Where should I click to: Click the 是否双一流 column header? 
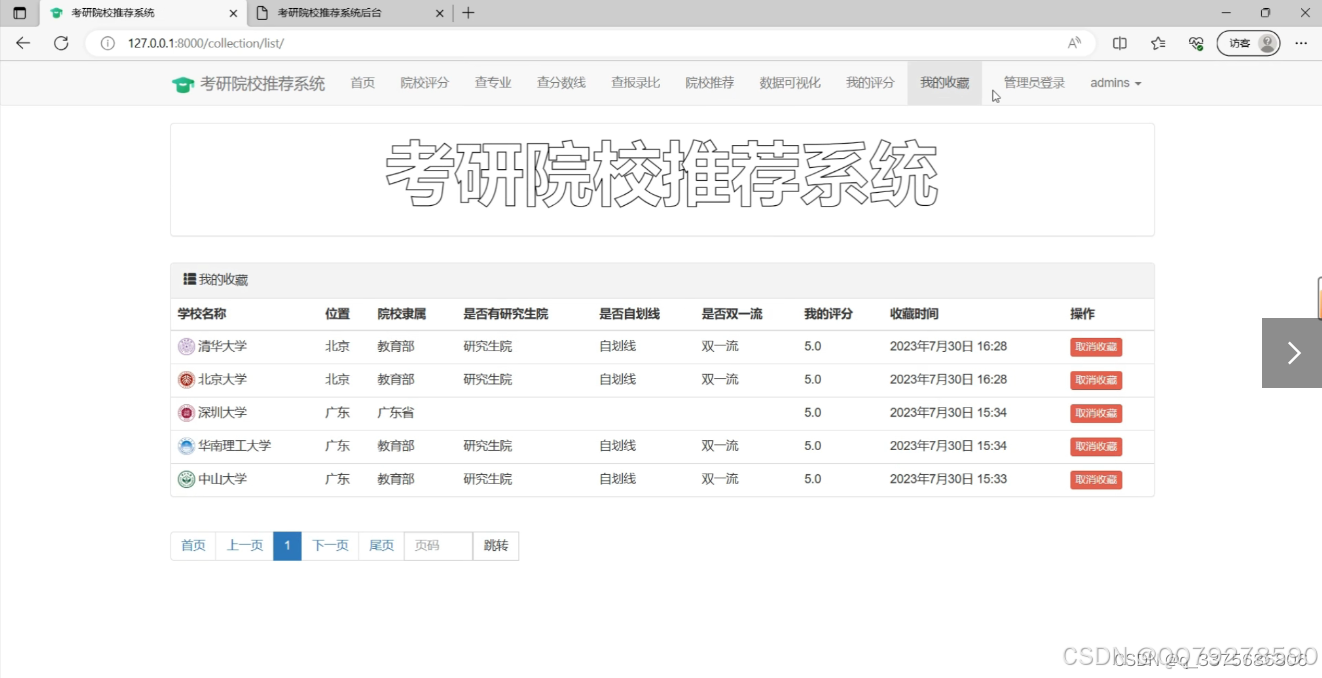click(732, 314)
